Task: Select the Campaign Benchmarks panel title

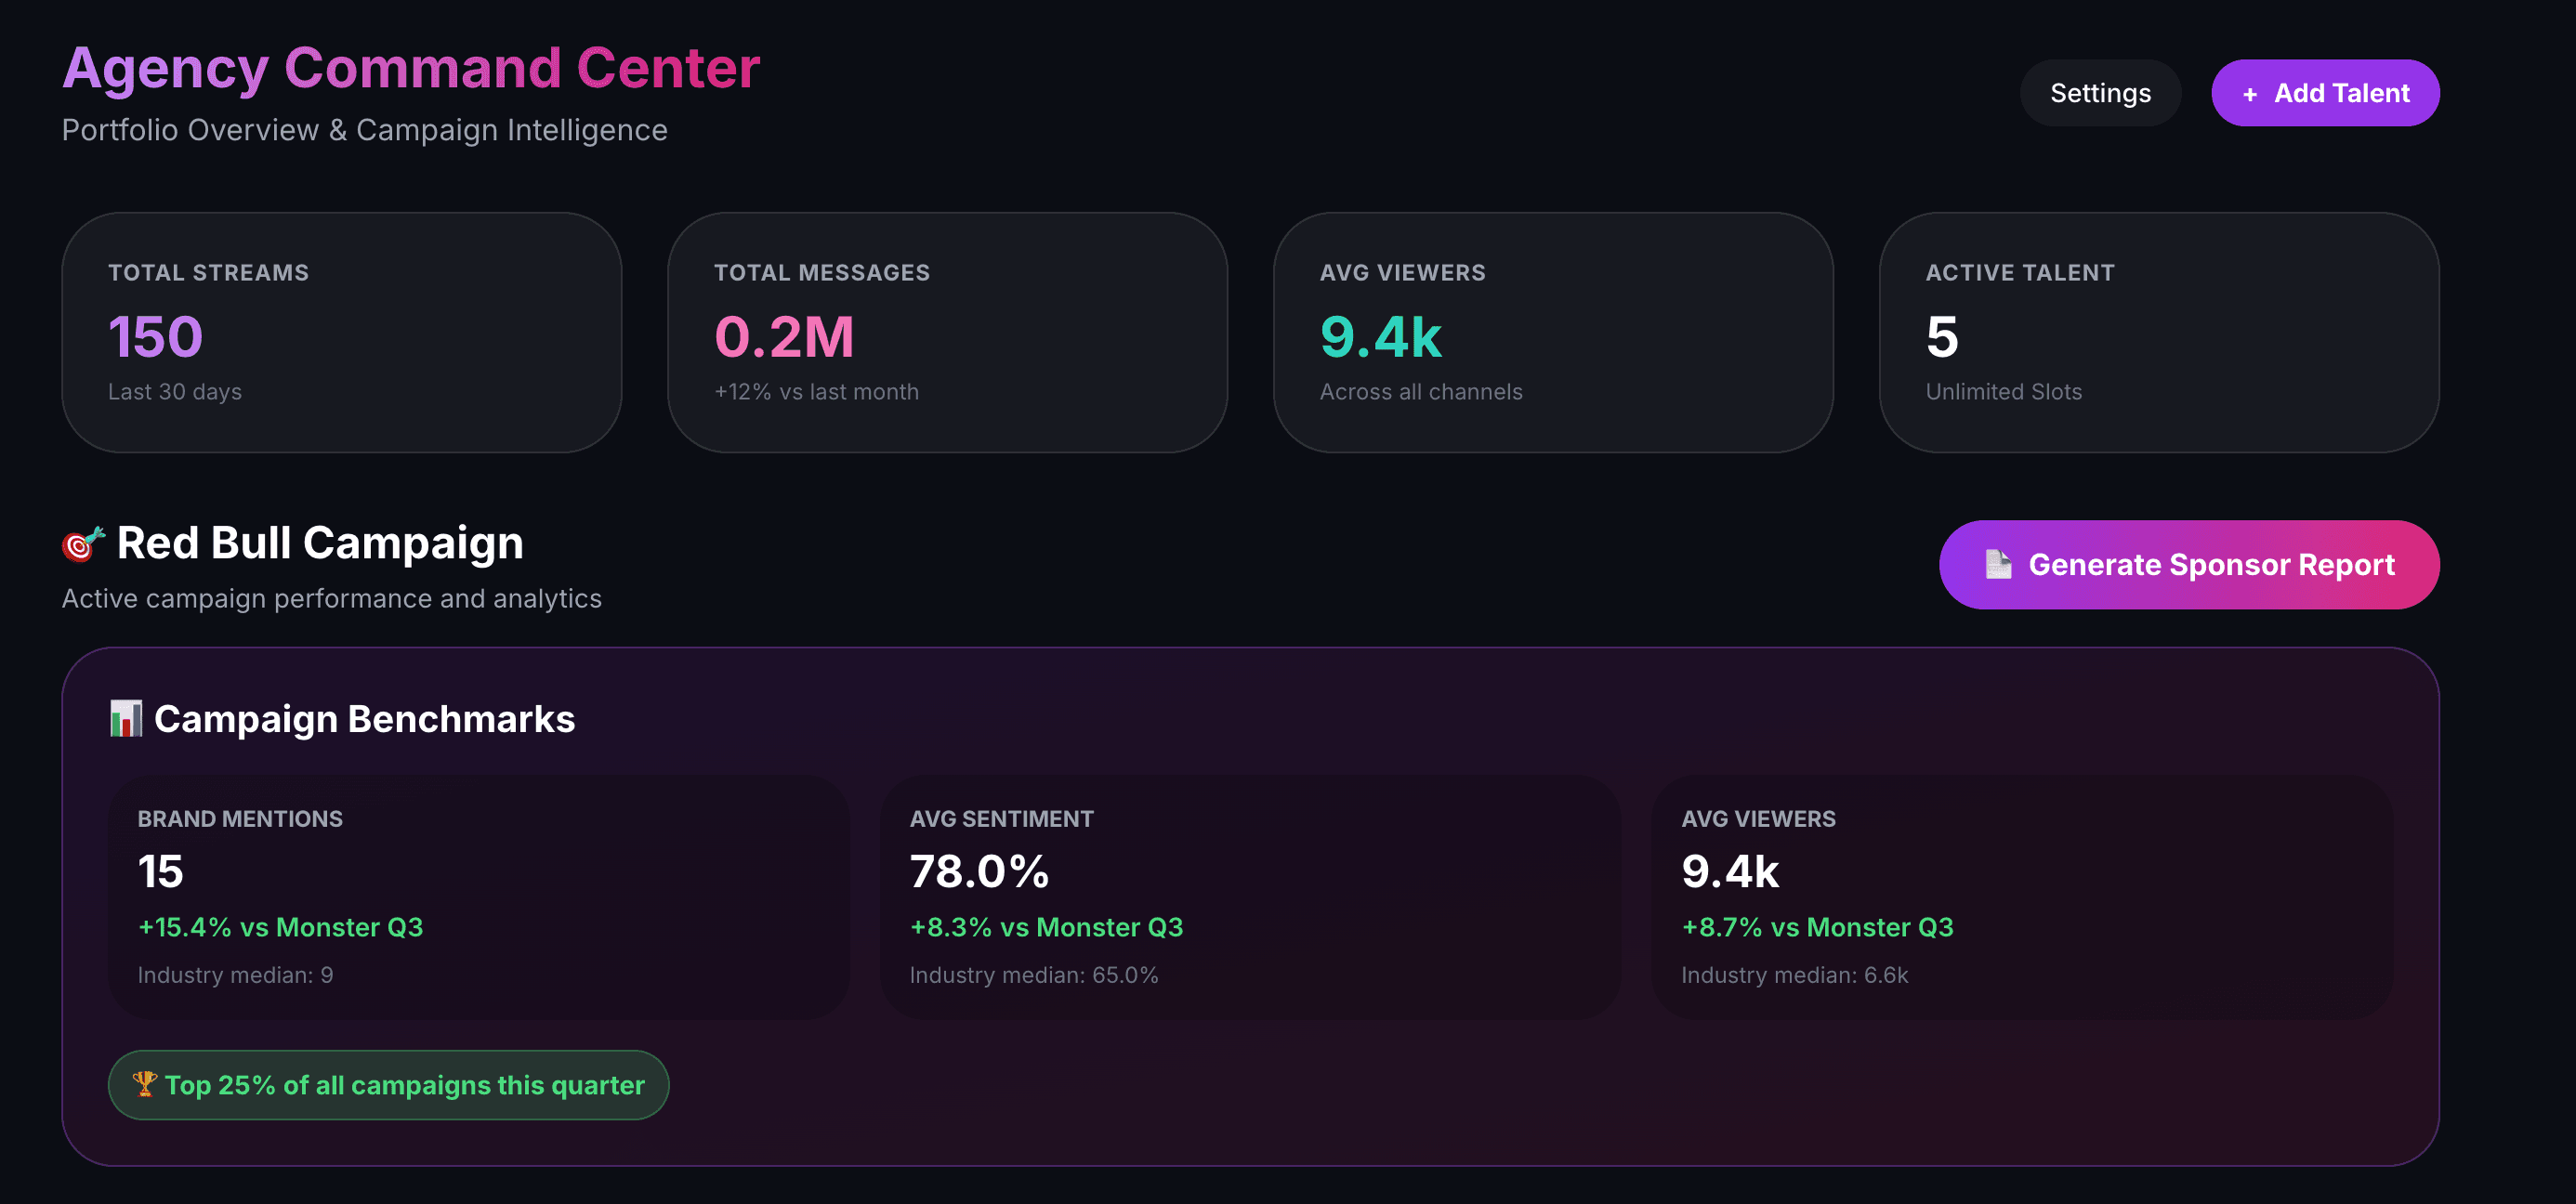Action: pyautogui.click(x=364, y=718)
